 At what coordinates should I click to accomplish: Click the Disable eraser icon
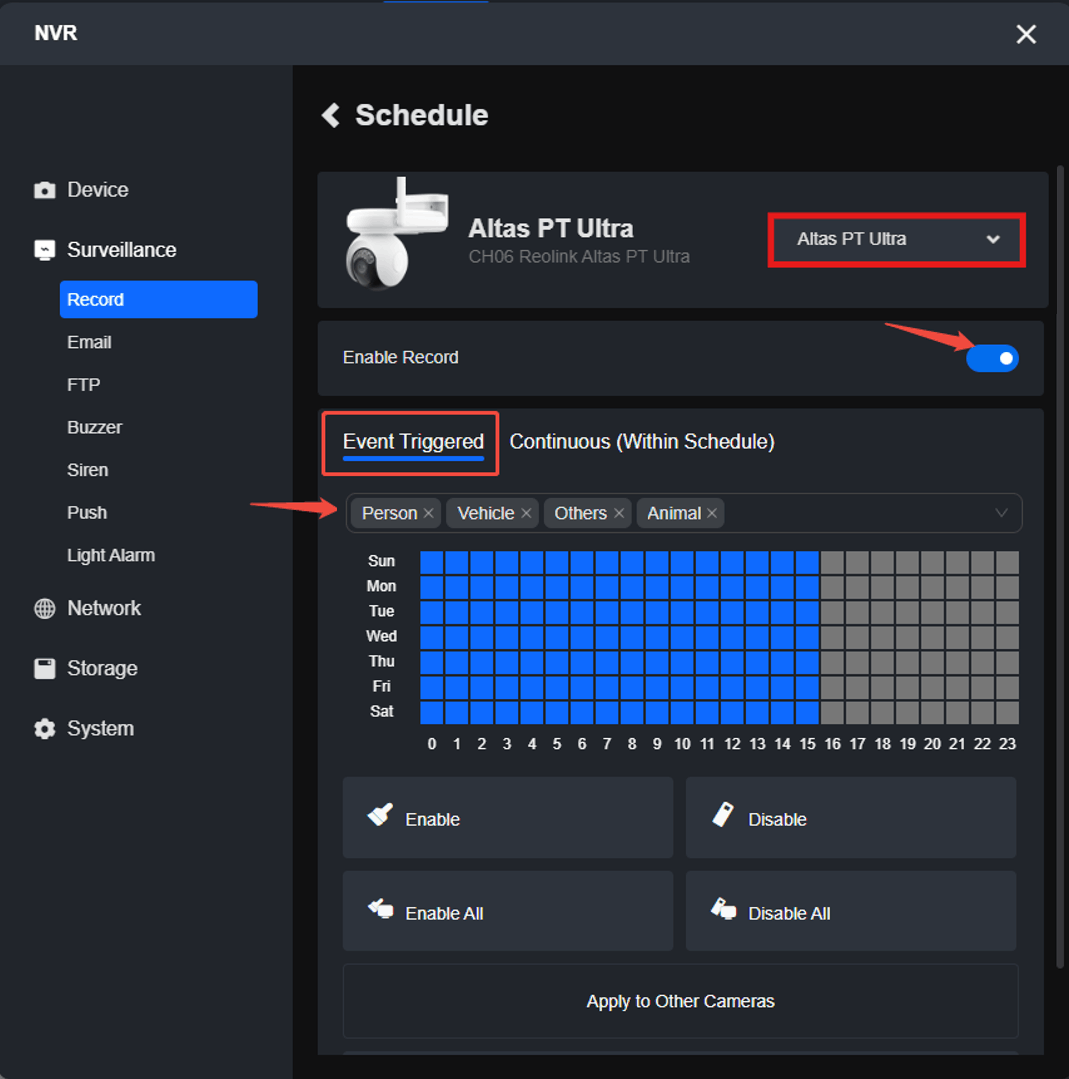click(x=723, y=815)
